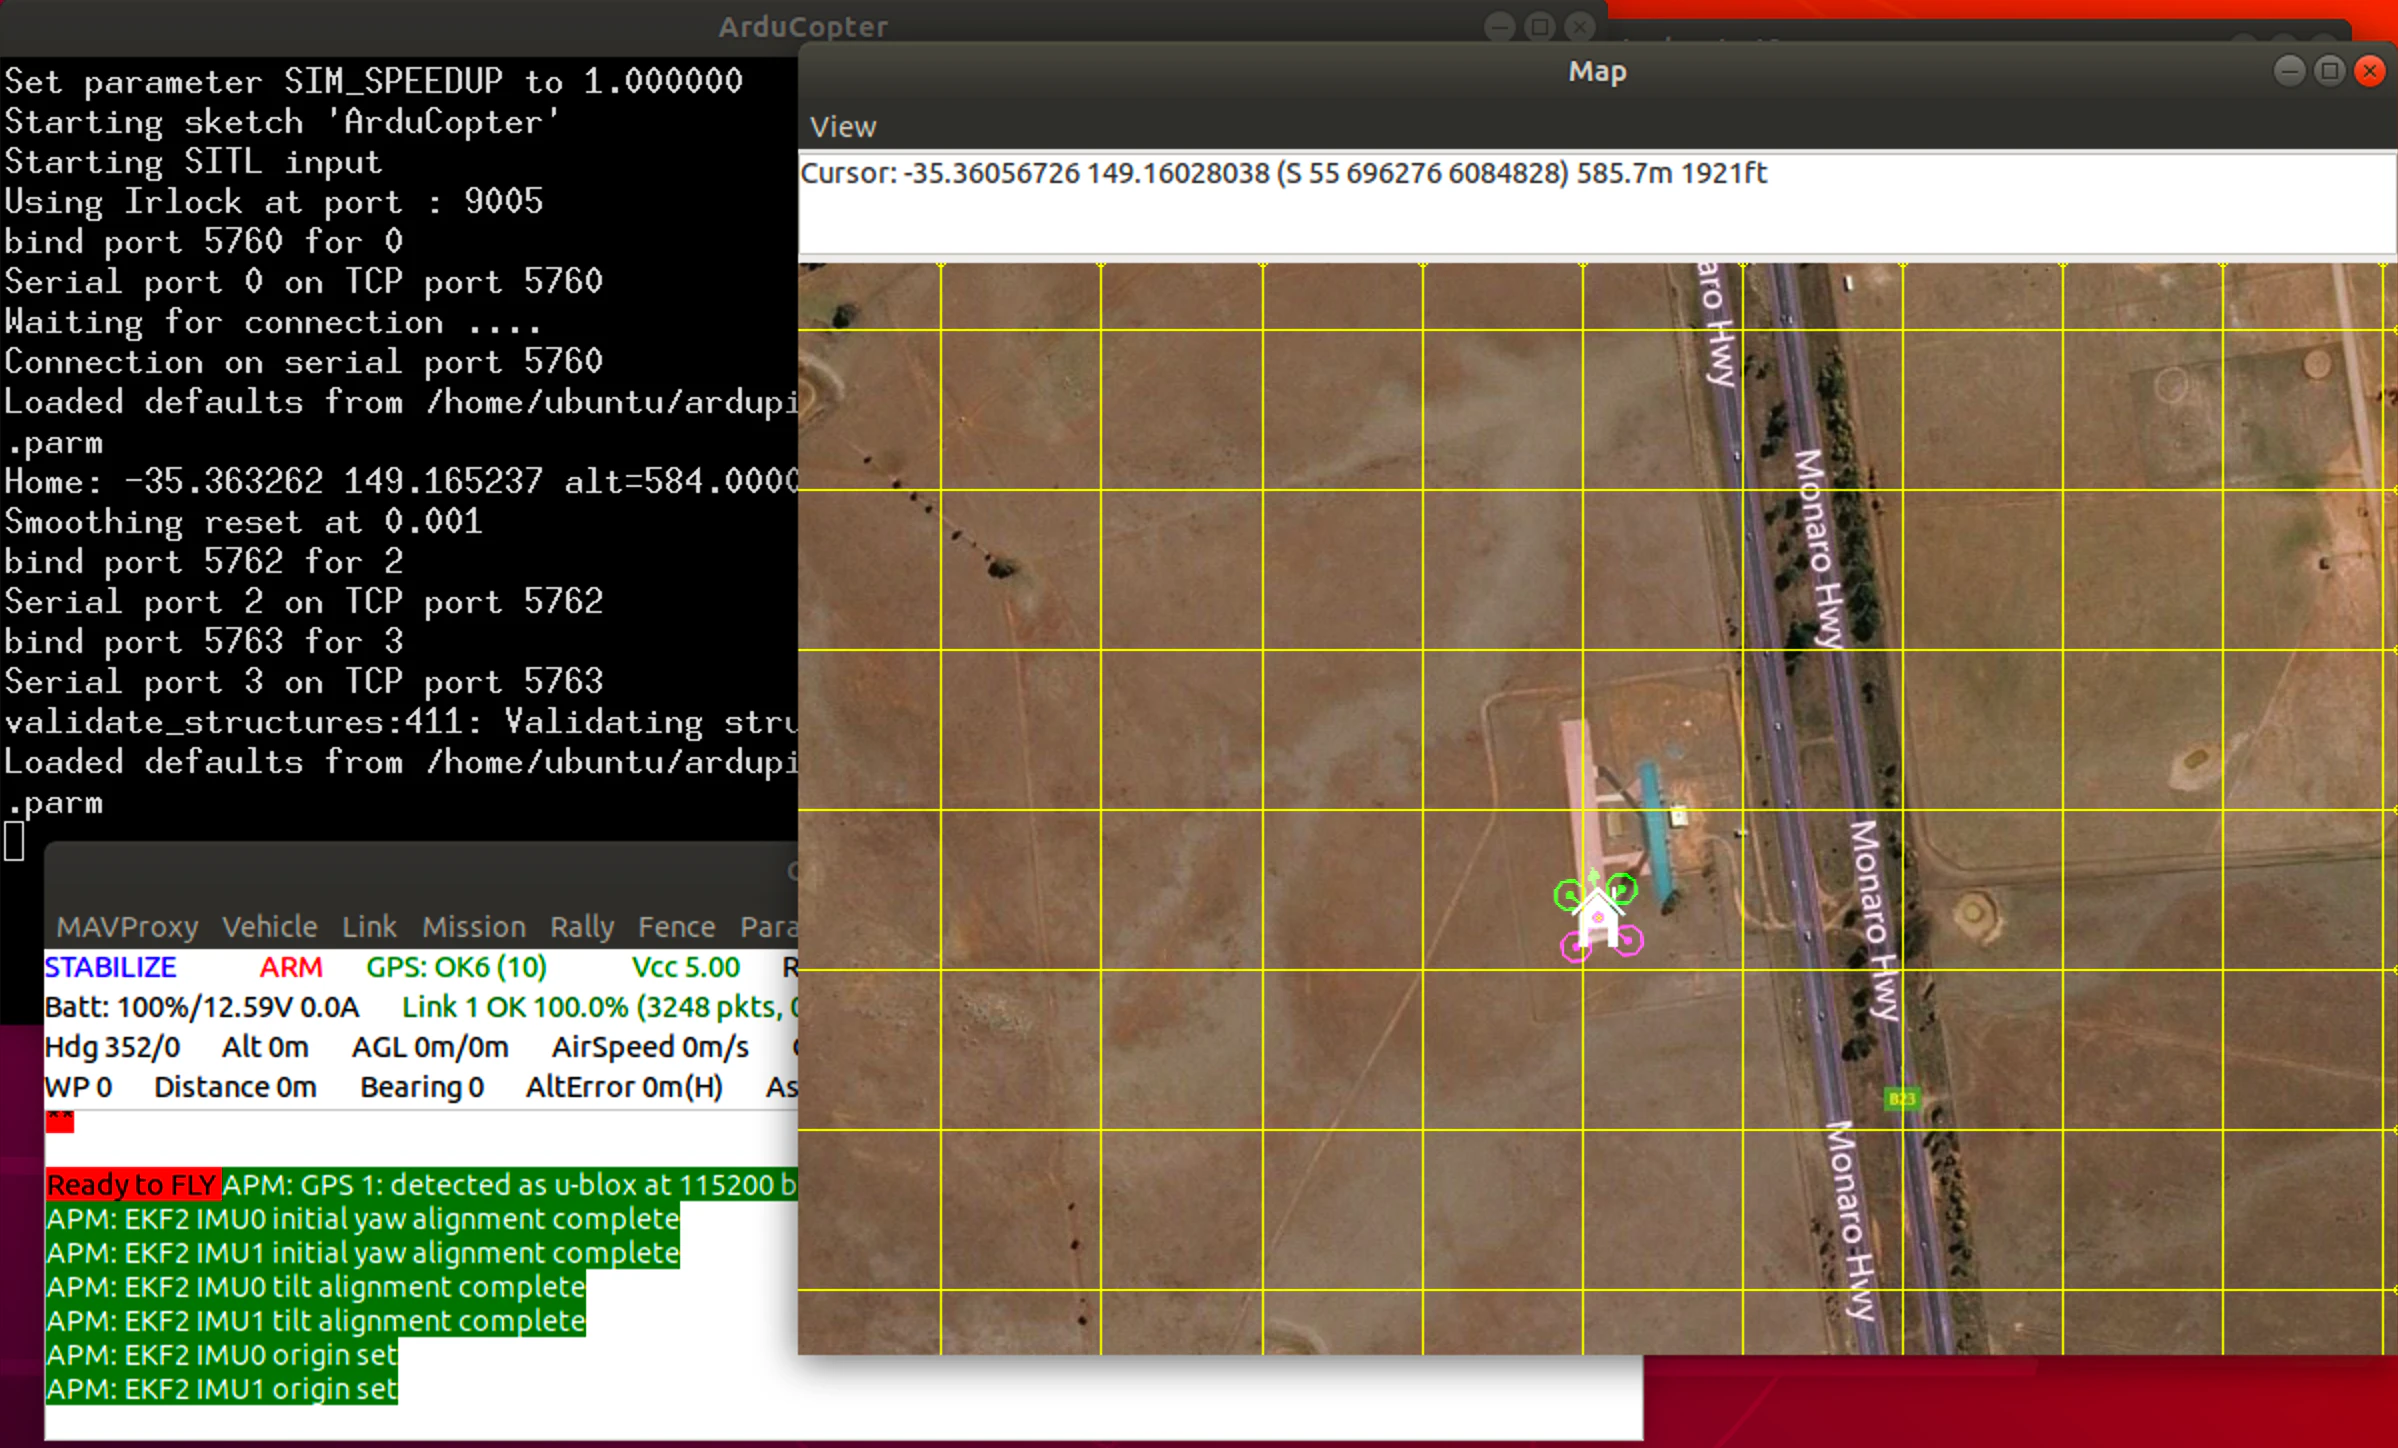Click the Map window title bar

[x=1597, y=71]
